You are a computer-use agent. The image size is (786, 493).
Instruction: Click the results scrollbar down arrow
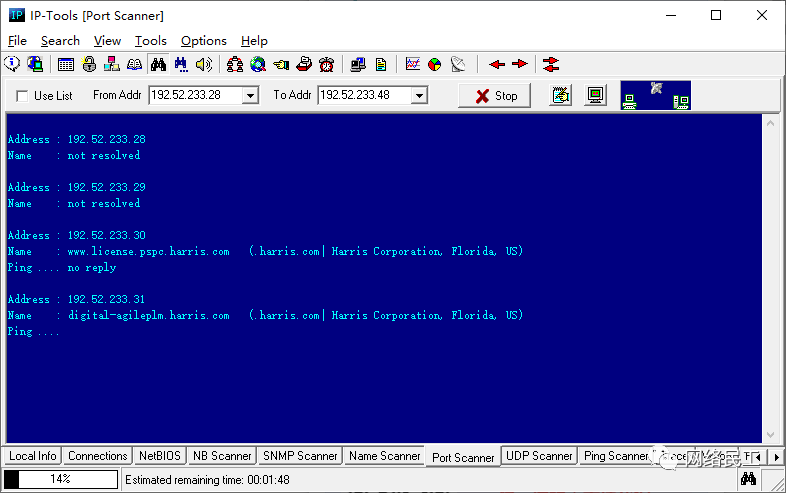tap(770, 435)
